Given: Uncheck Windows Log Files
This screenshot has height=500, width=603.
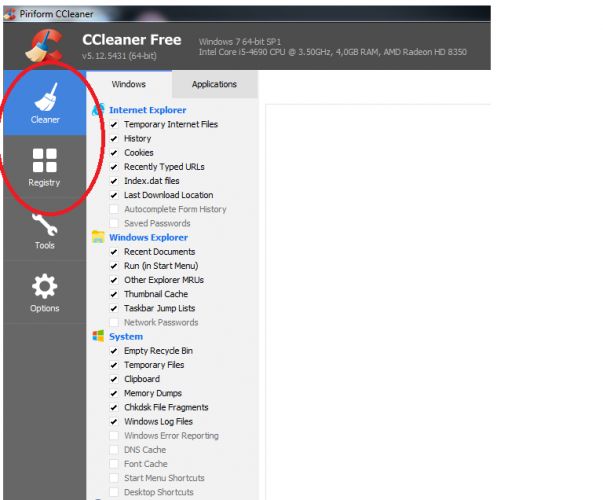Looking at the screenshot, I should [x=114, y=422].
